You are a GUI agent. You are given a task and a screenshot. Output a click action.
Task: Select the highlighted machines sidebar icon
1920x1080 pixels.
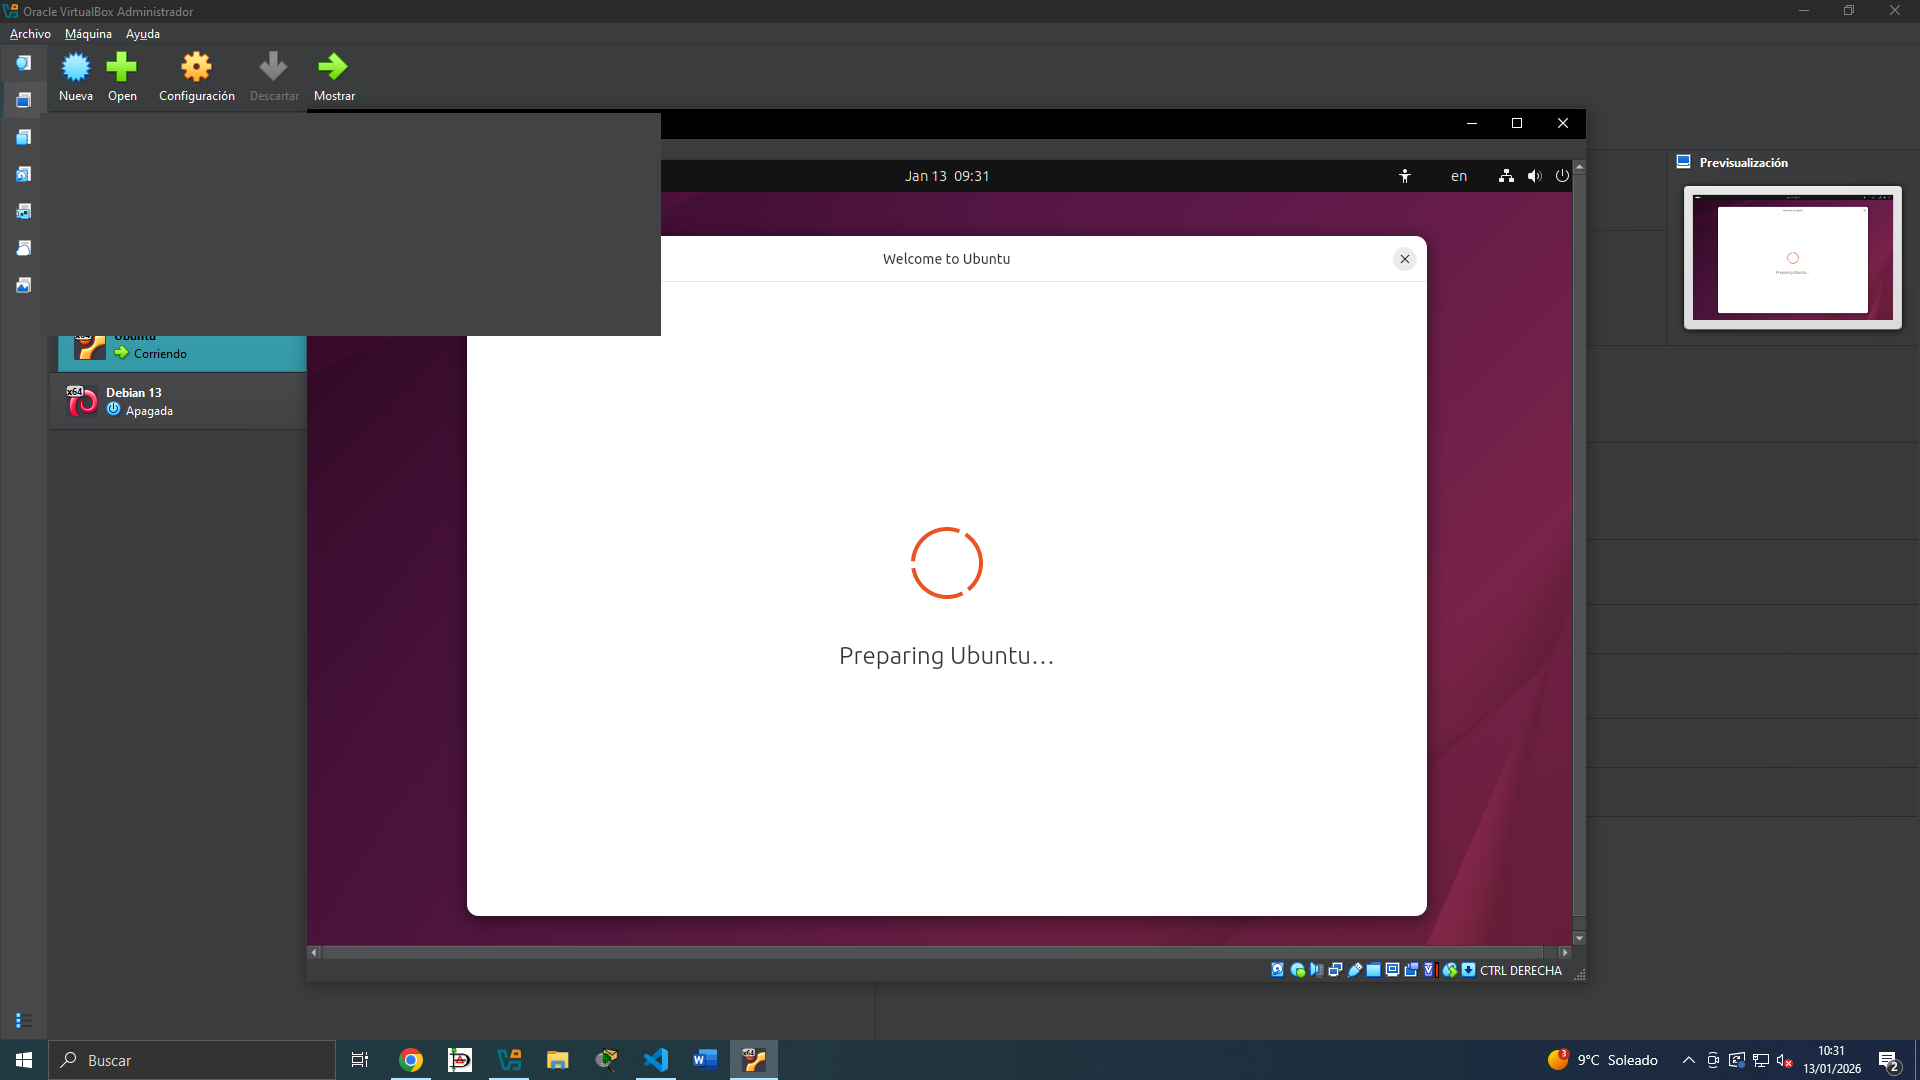[x=23, y=100]
